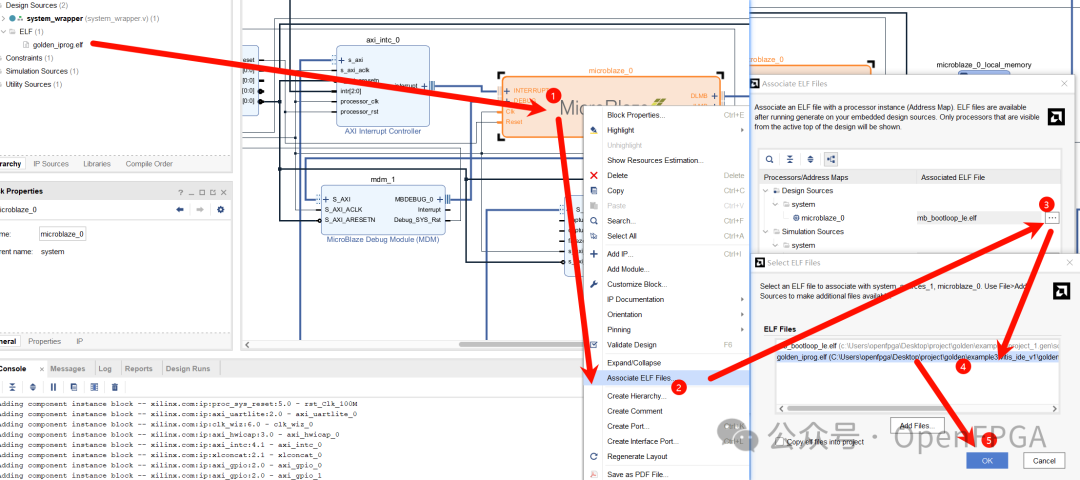This screenshot has width=1080, height=480.
Task: Open the Messages tab
Action: pyautogui.click(x=68, y=368)
